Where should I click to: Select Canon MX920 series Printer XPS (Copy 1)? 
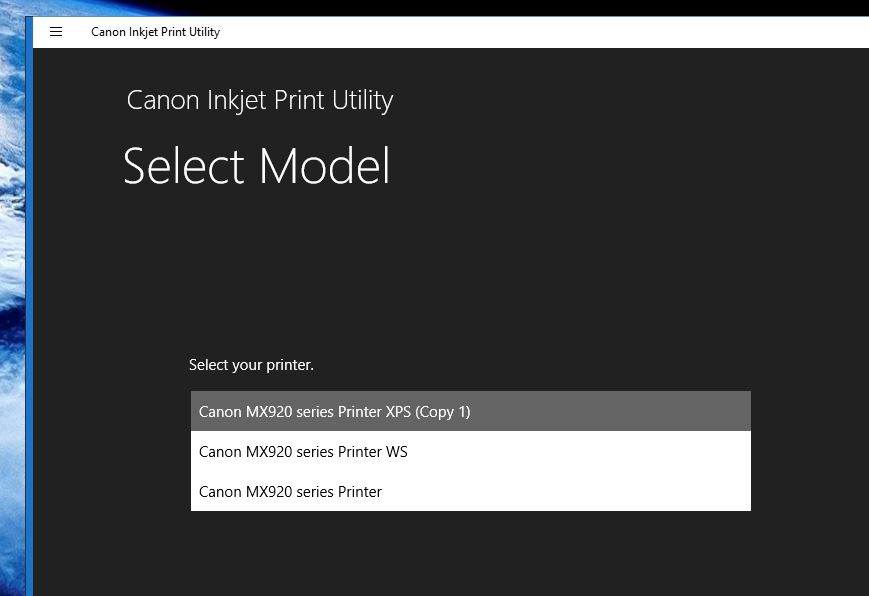point(471,411)
